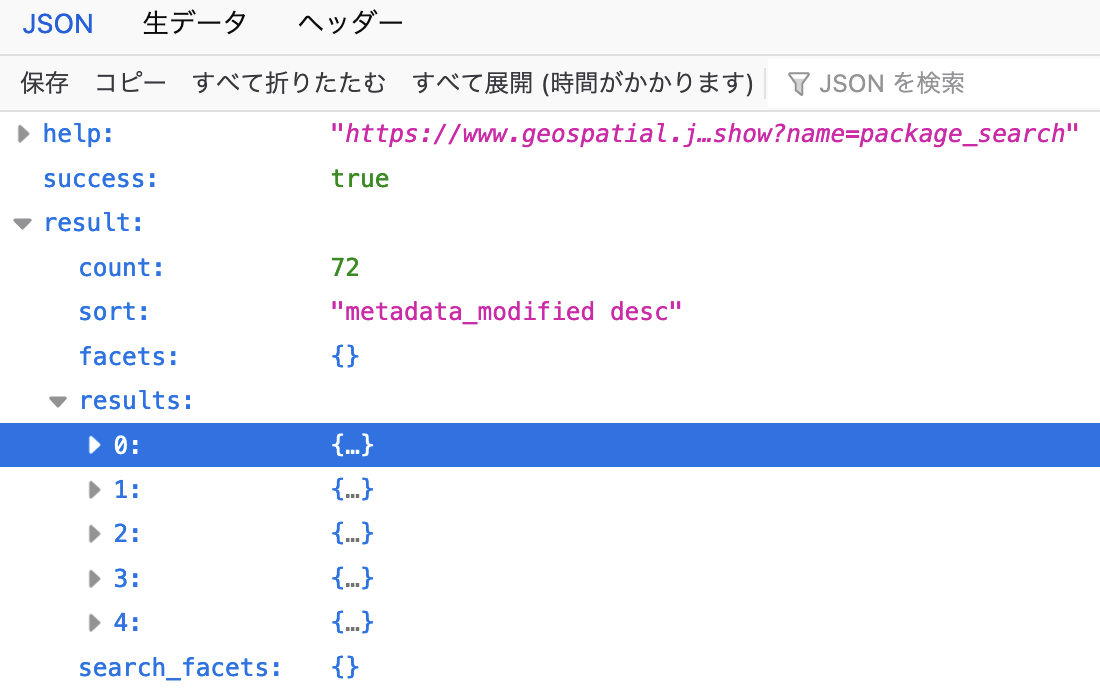Expand item 0 in the results array
Screen dimensions: 1100x700
[93, 445]
